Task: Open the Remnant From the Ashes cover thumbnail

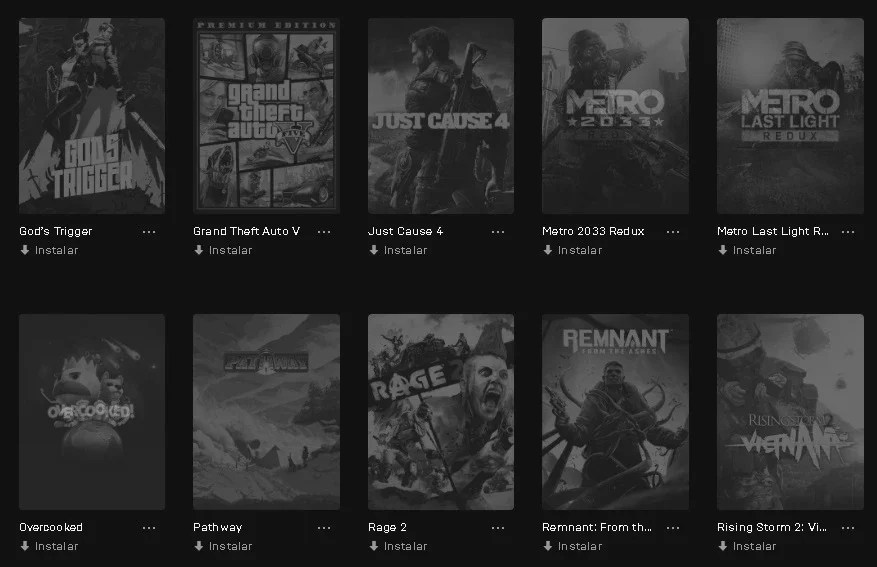Action: pyautogui.click(x=615, y=412)
